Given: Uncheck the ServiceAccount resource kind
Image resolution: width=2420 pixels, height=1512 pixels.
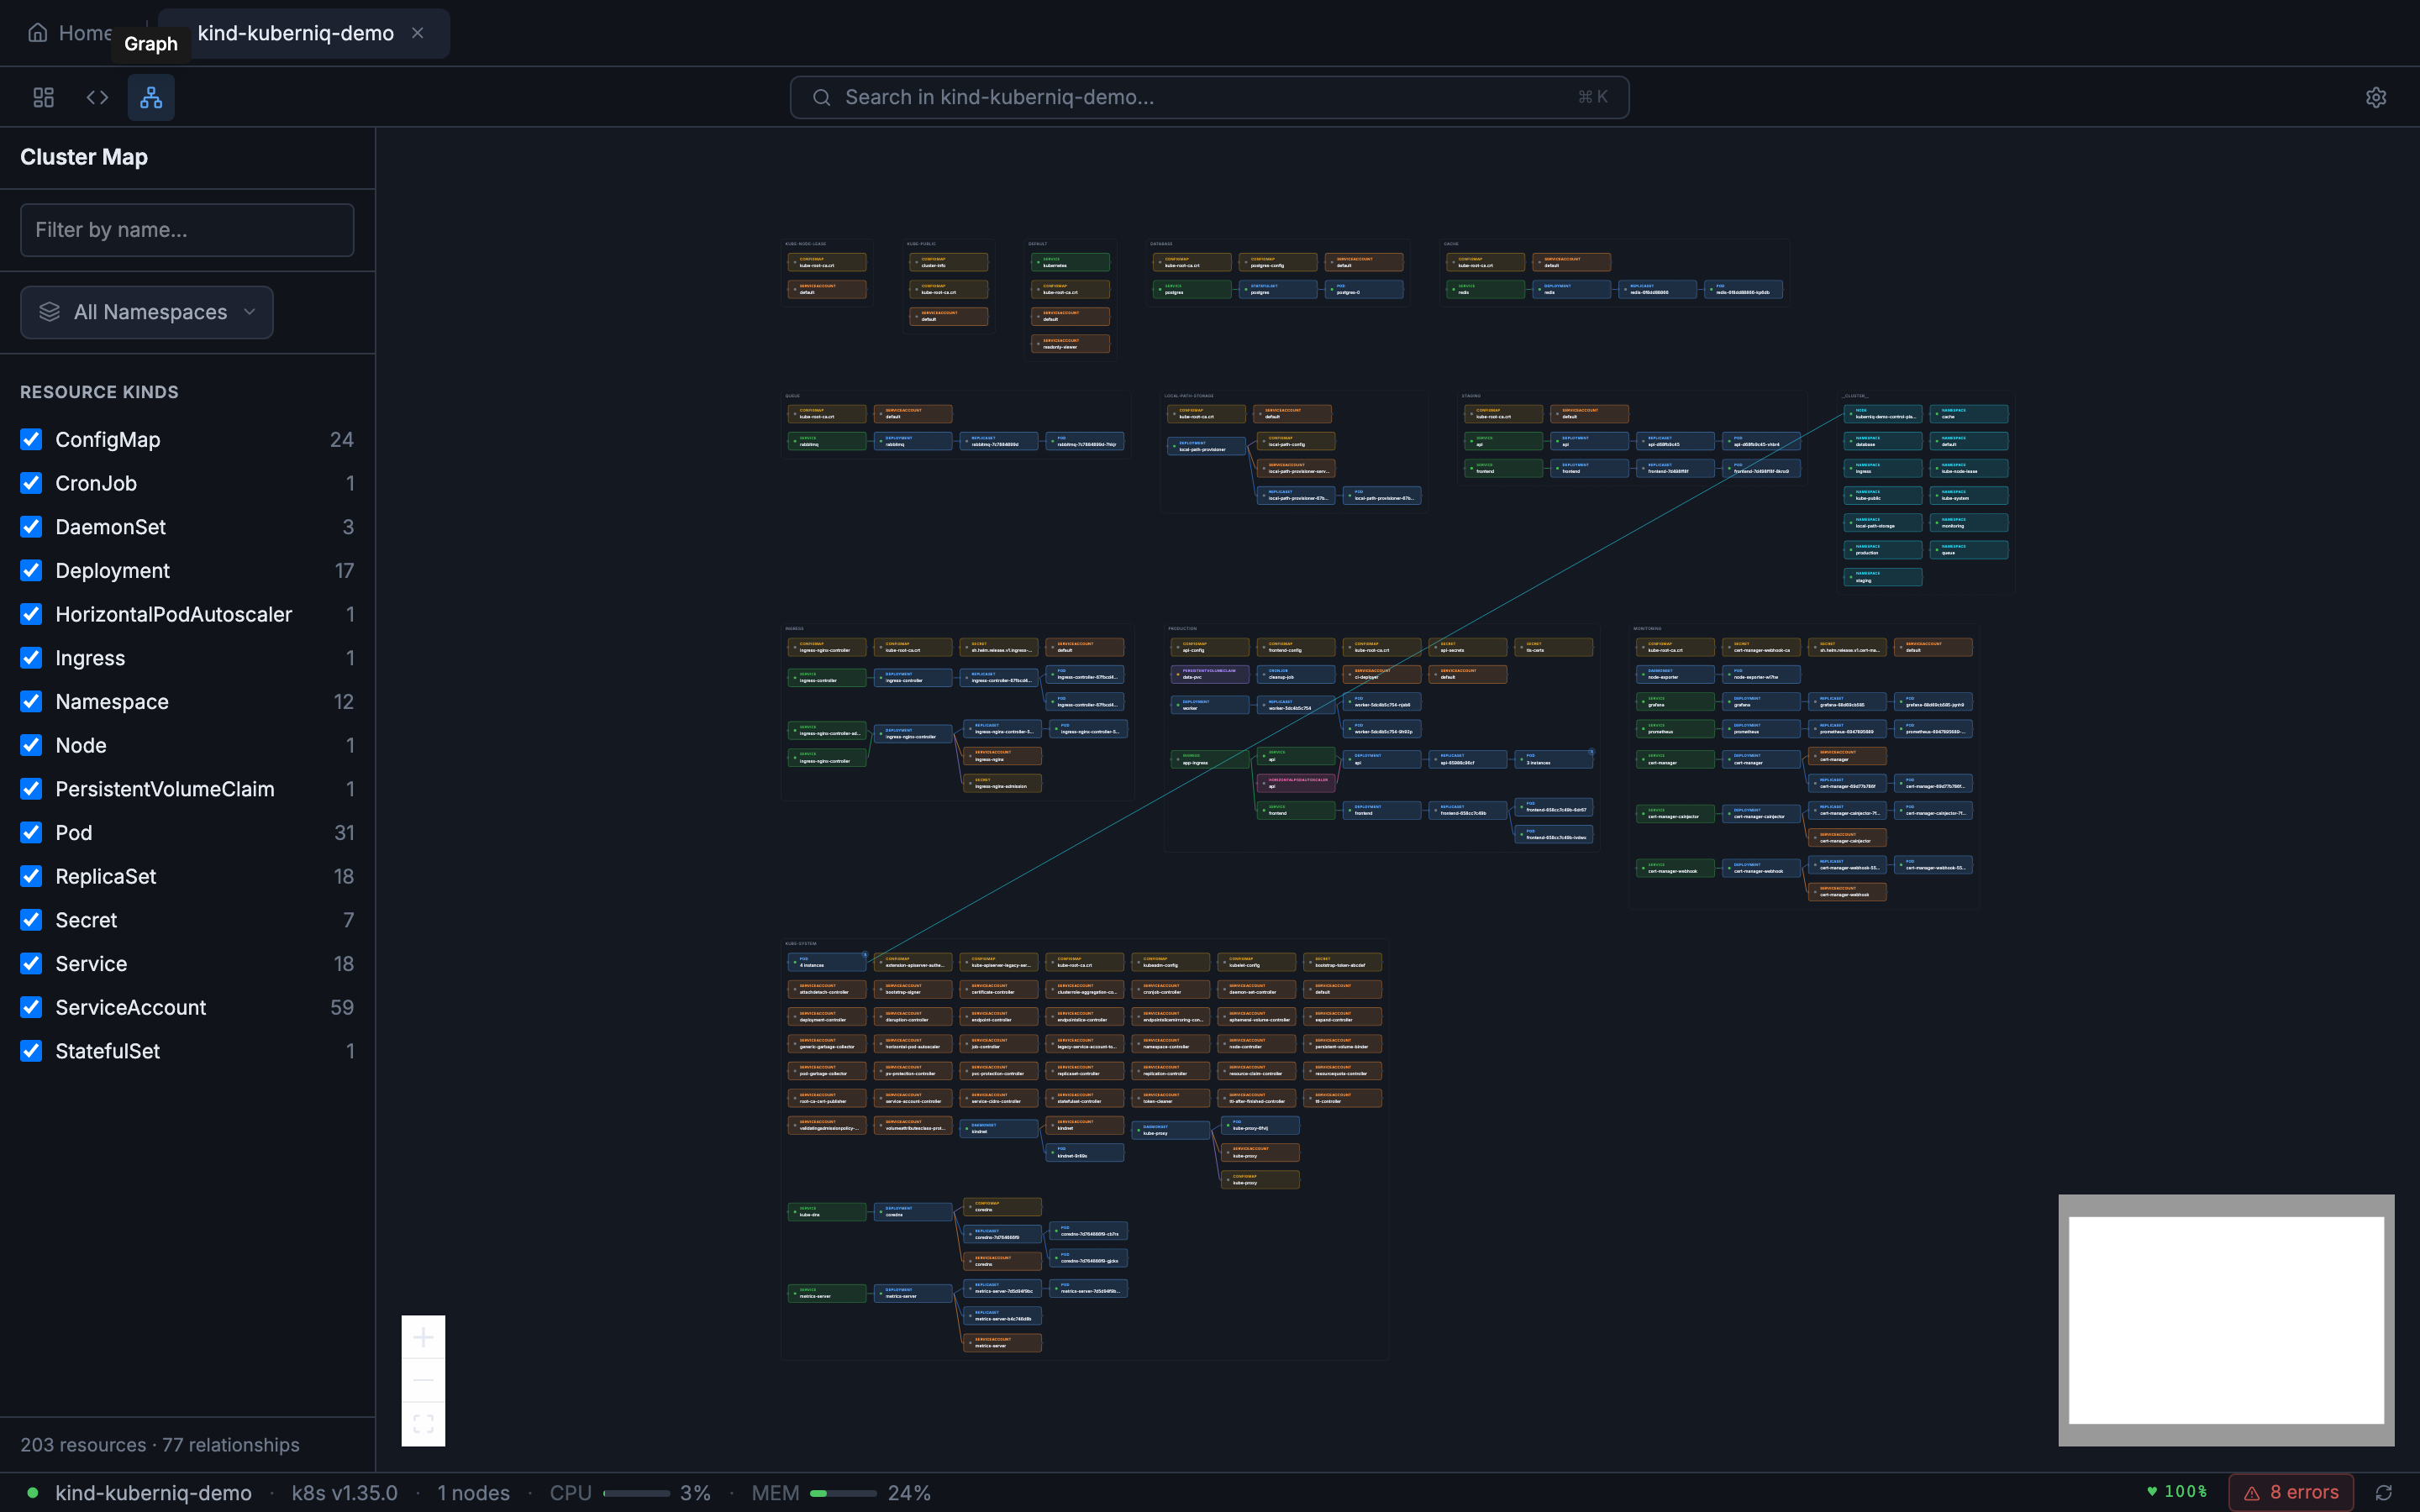Looking at the screenshot, I should pyautogui.click(x=31, y=1007).
